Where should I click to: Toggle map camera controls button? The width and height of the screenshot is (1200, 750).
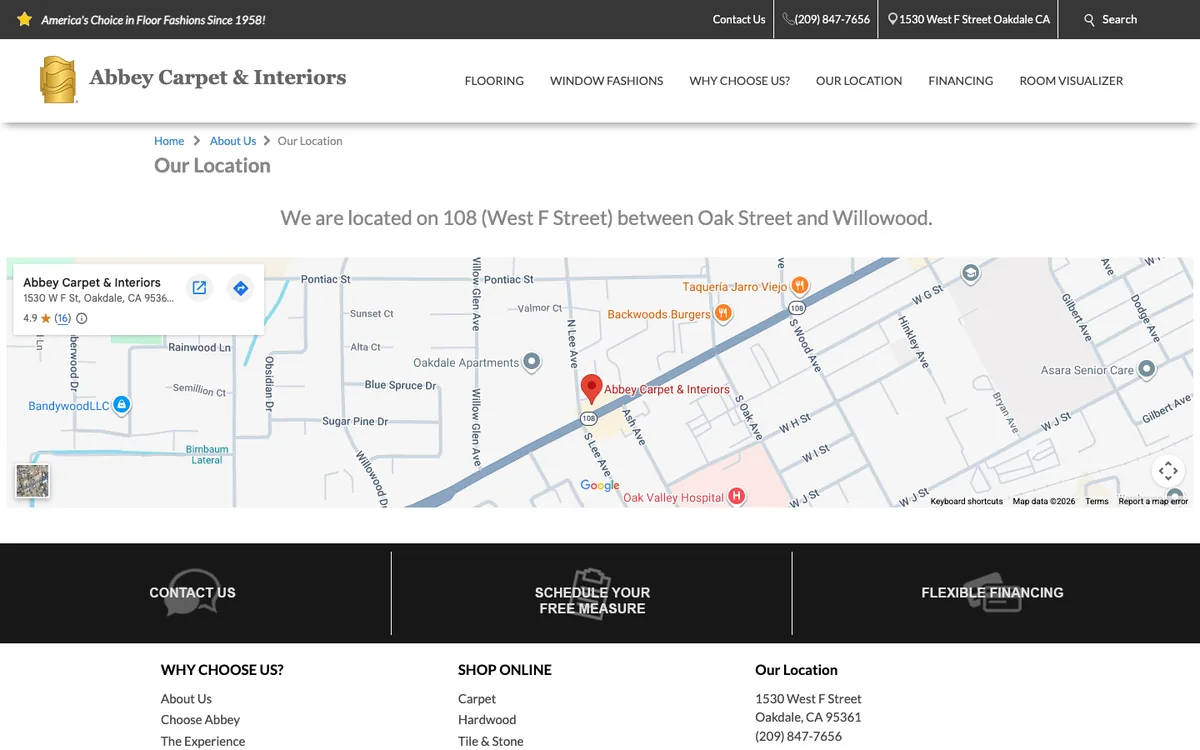coord(1168,471)
